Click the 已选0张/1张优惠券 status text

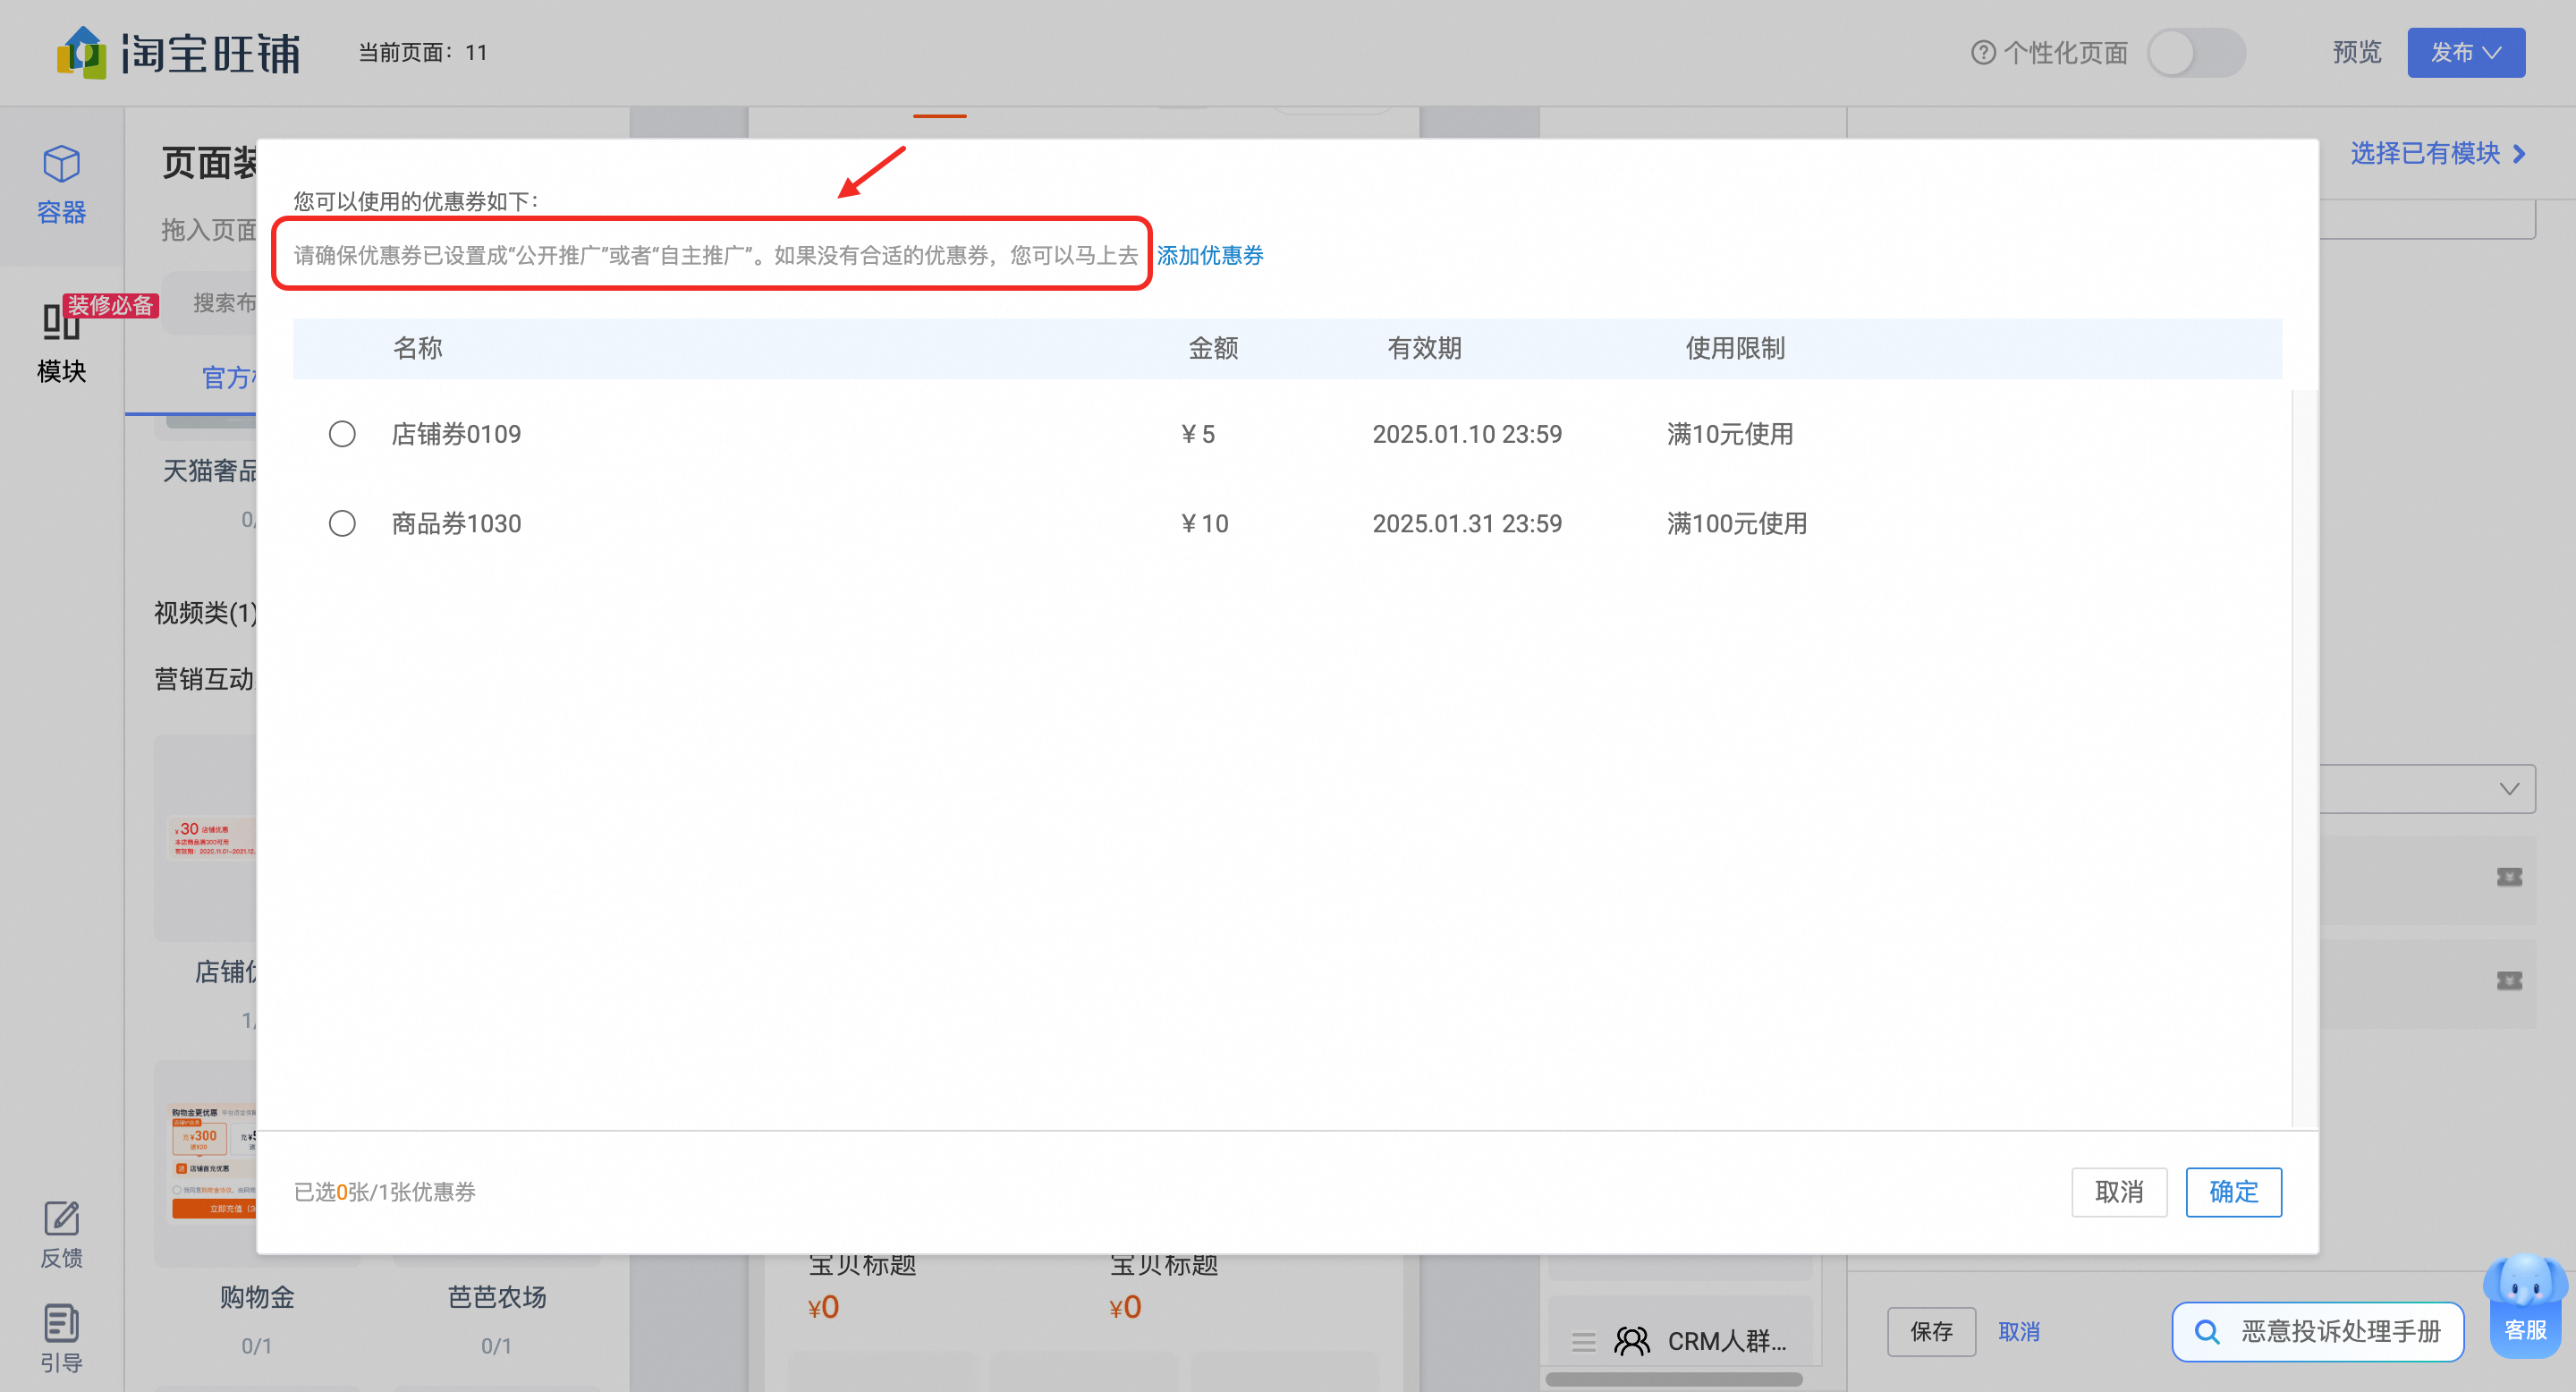[x=384, y=1191]
